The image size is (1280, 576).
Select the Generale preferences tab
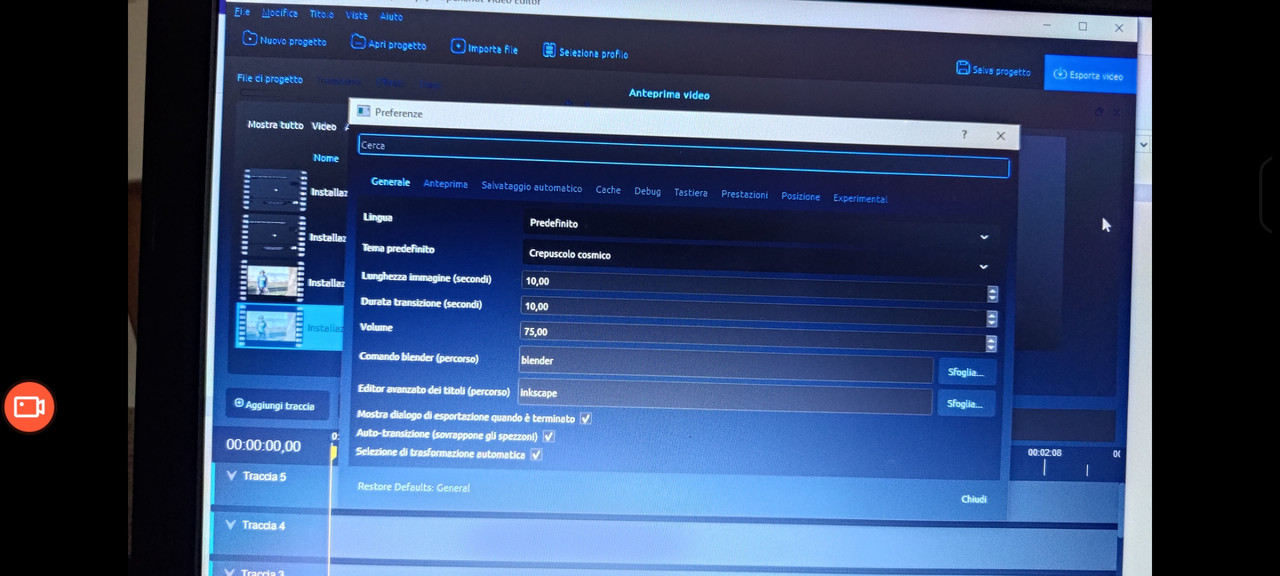coord(390,182)
